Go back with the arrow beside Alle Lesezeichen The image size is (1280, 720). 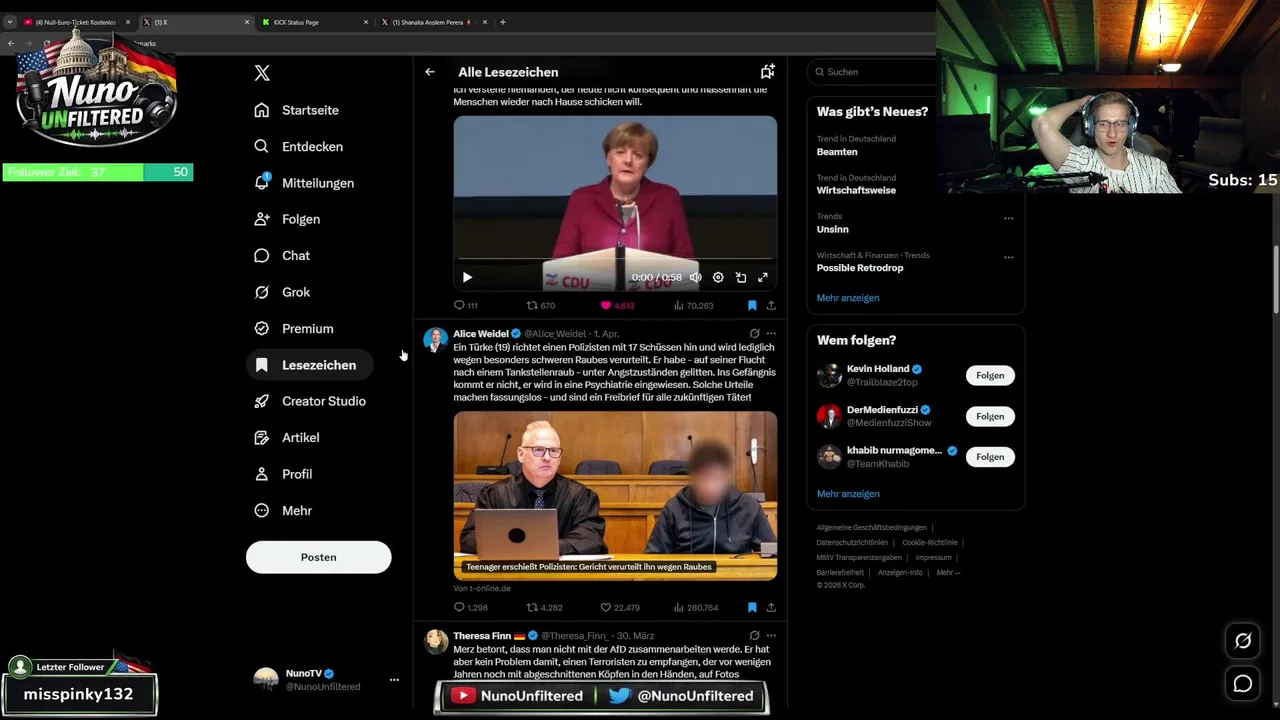pyautogui.click(x=430, y=72)
